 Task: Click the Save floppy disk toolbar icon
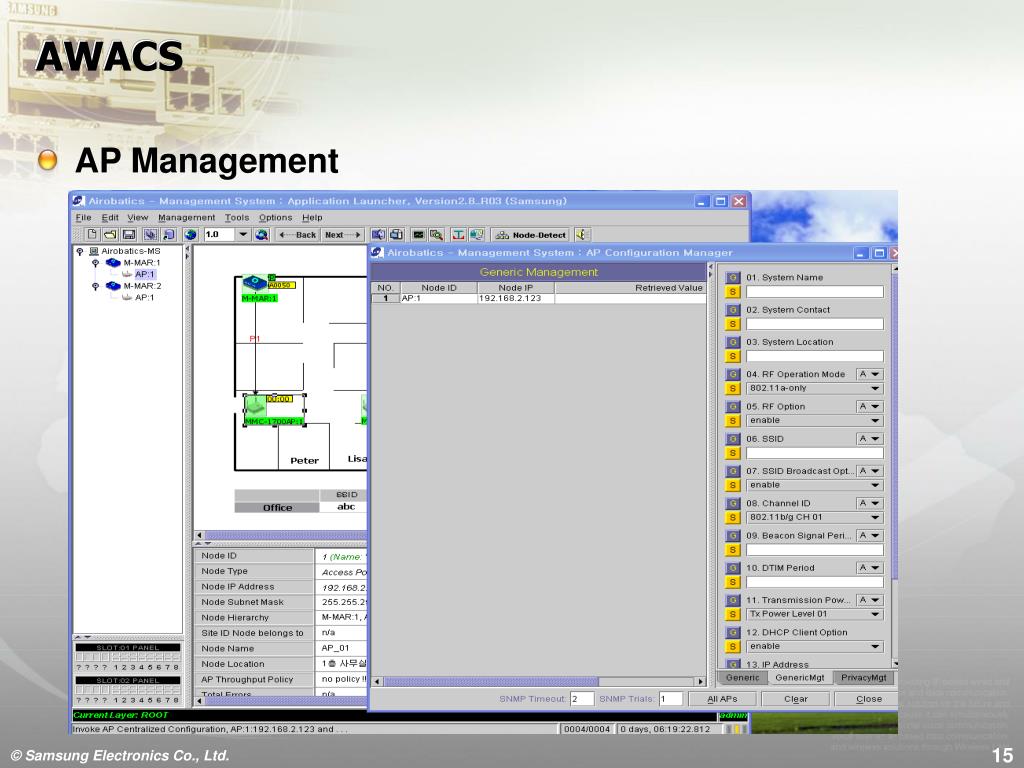(x=129, y=234)
